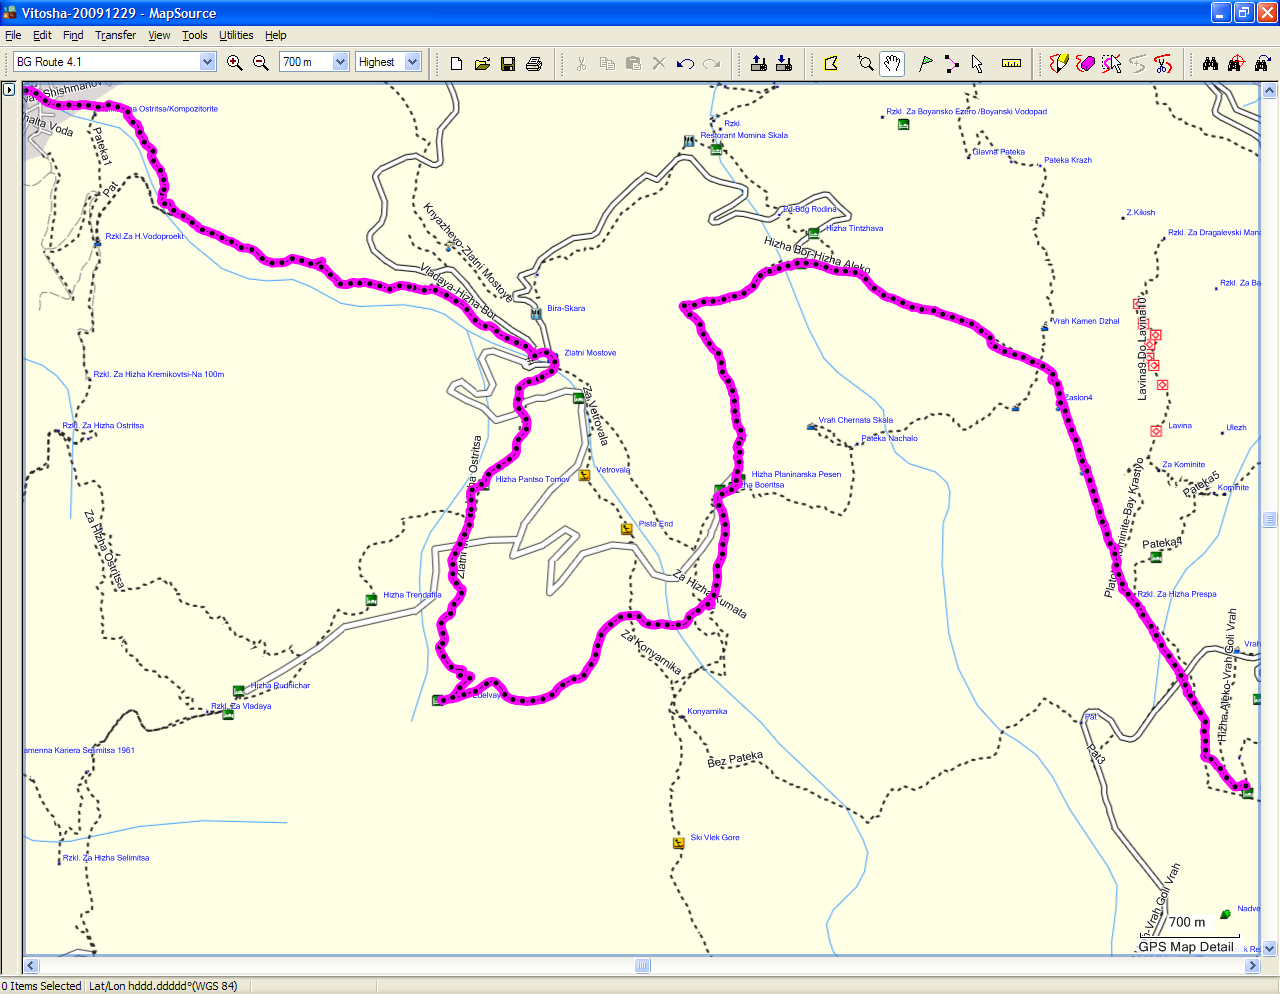Click the Receive from Device icon
The width and height of the screenshot is (1280, 994).
785,63
